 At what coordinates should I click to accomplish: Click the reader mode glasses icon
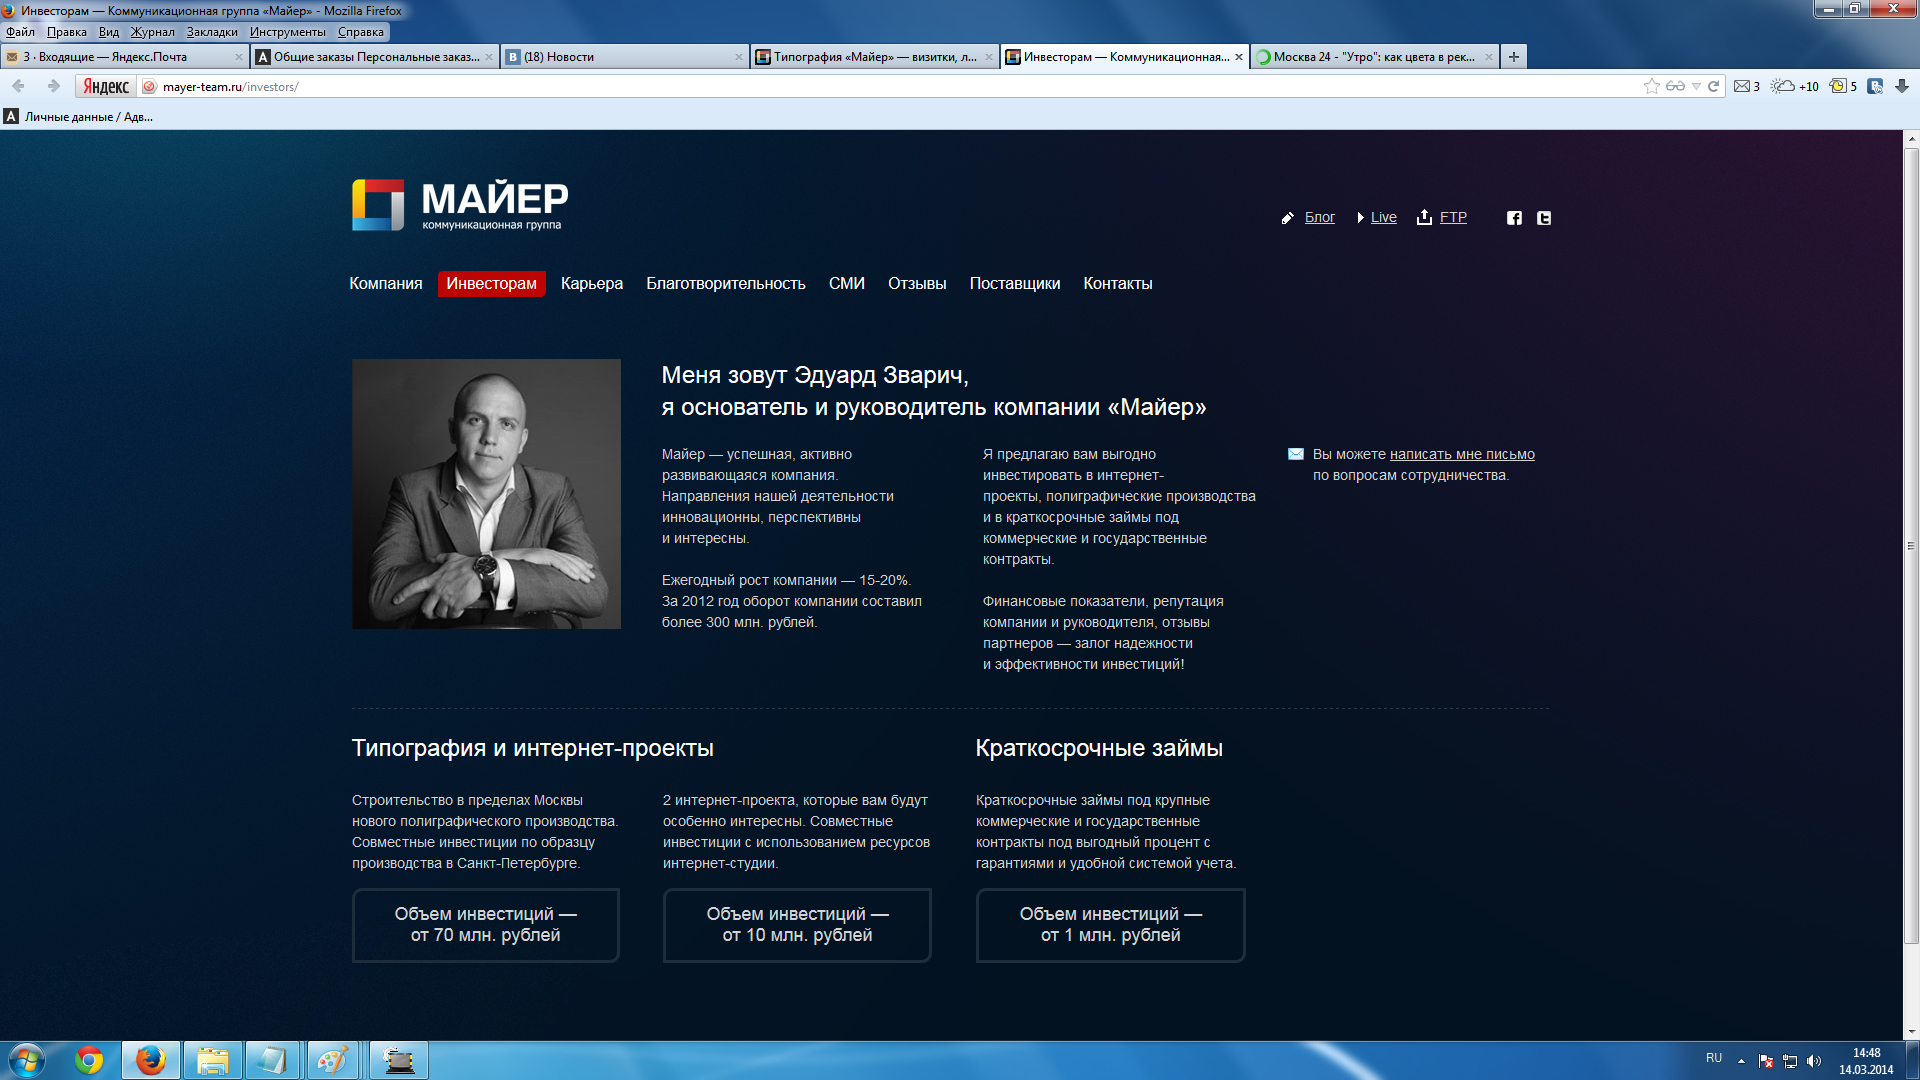coord(1675,86)
